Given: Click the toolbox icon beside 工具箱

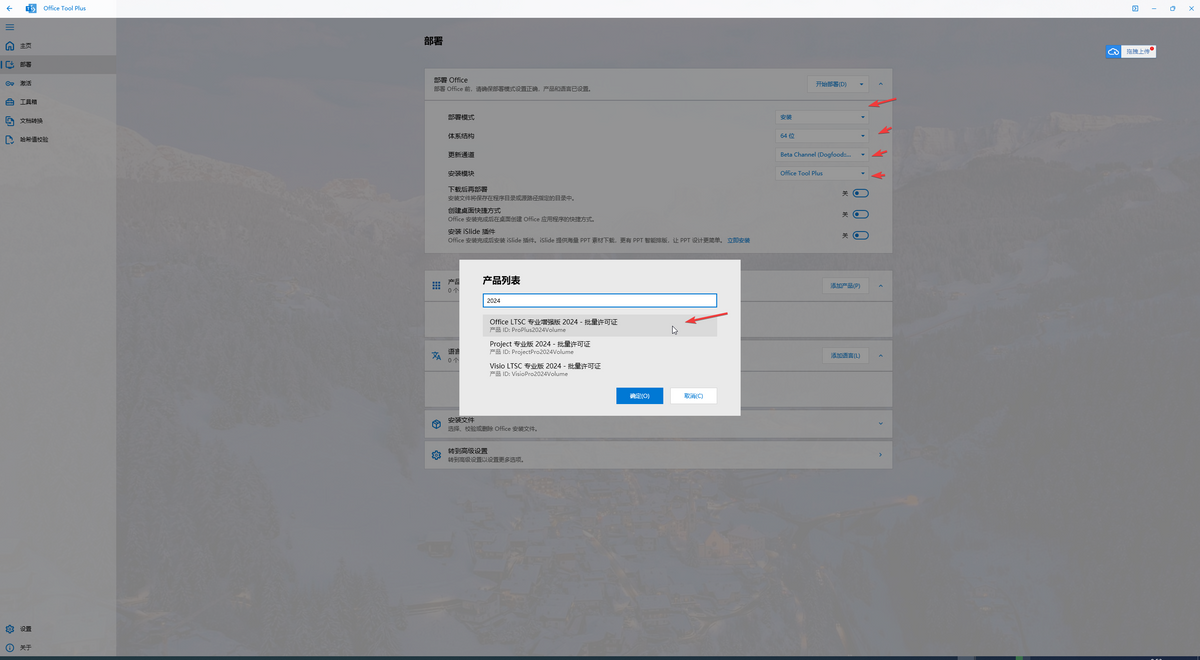Looking at the screenshot, I should (x=10, y=102).
